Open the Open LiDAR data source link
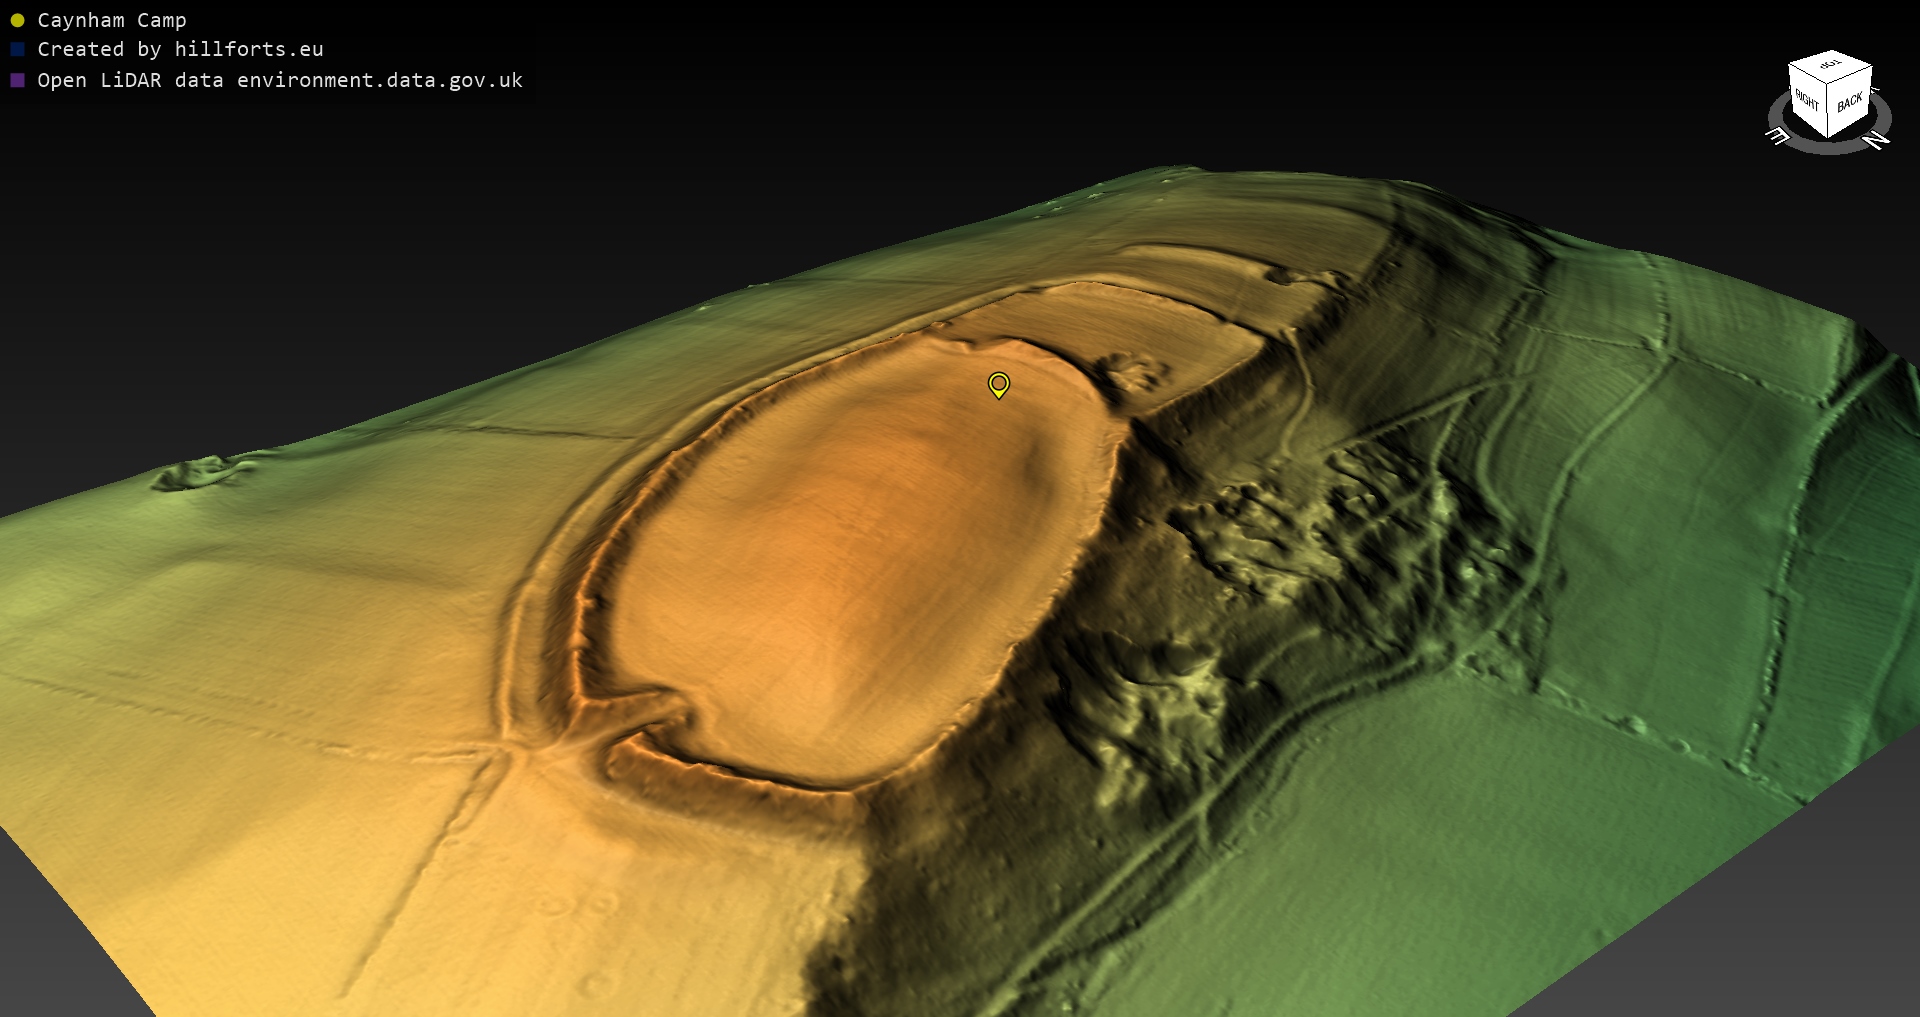Screen dimensions: 1920x1017 coord(280,80)
